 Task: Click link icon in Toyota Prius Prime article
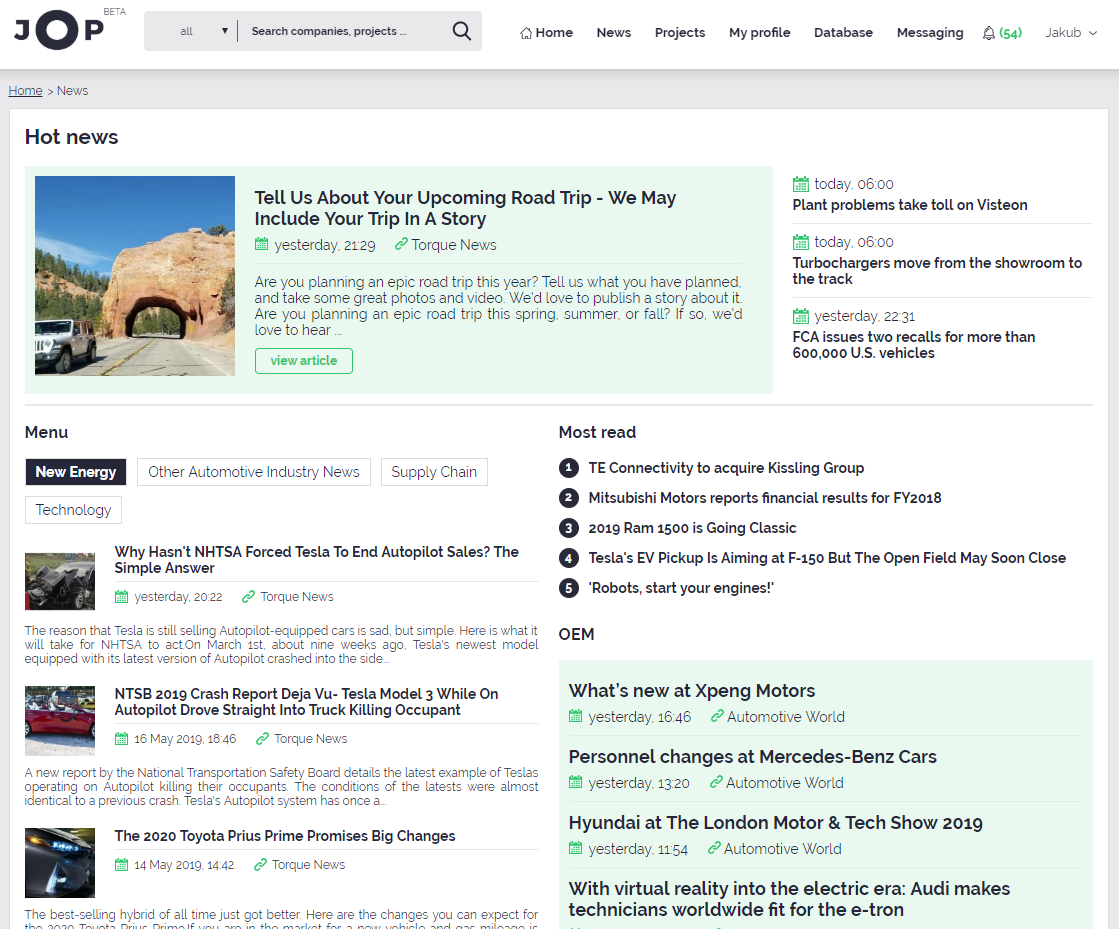(x=260, y=865)
